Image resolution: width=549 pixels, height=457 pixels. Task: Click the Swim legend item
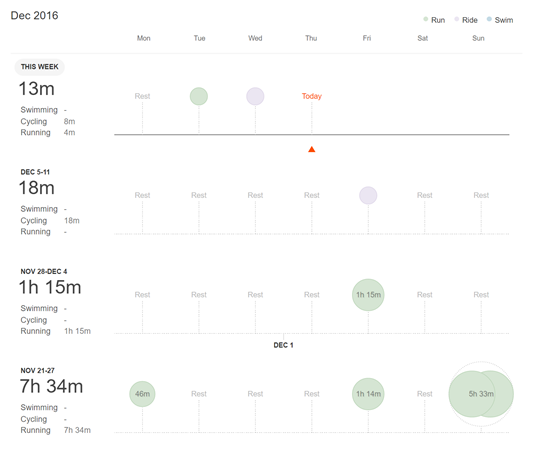click(x=500, y=20)
